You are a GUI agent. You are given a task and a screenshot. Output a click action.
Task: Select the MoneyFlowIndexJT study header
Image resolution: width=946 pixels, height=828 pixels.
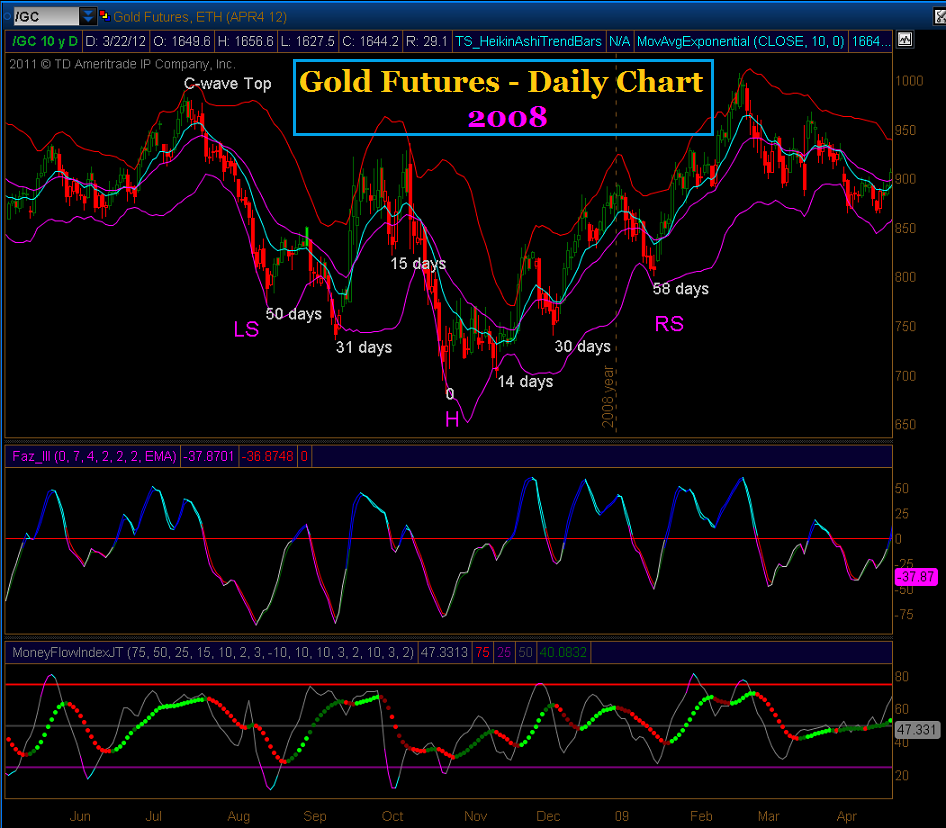tap(212, 652)
